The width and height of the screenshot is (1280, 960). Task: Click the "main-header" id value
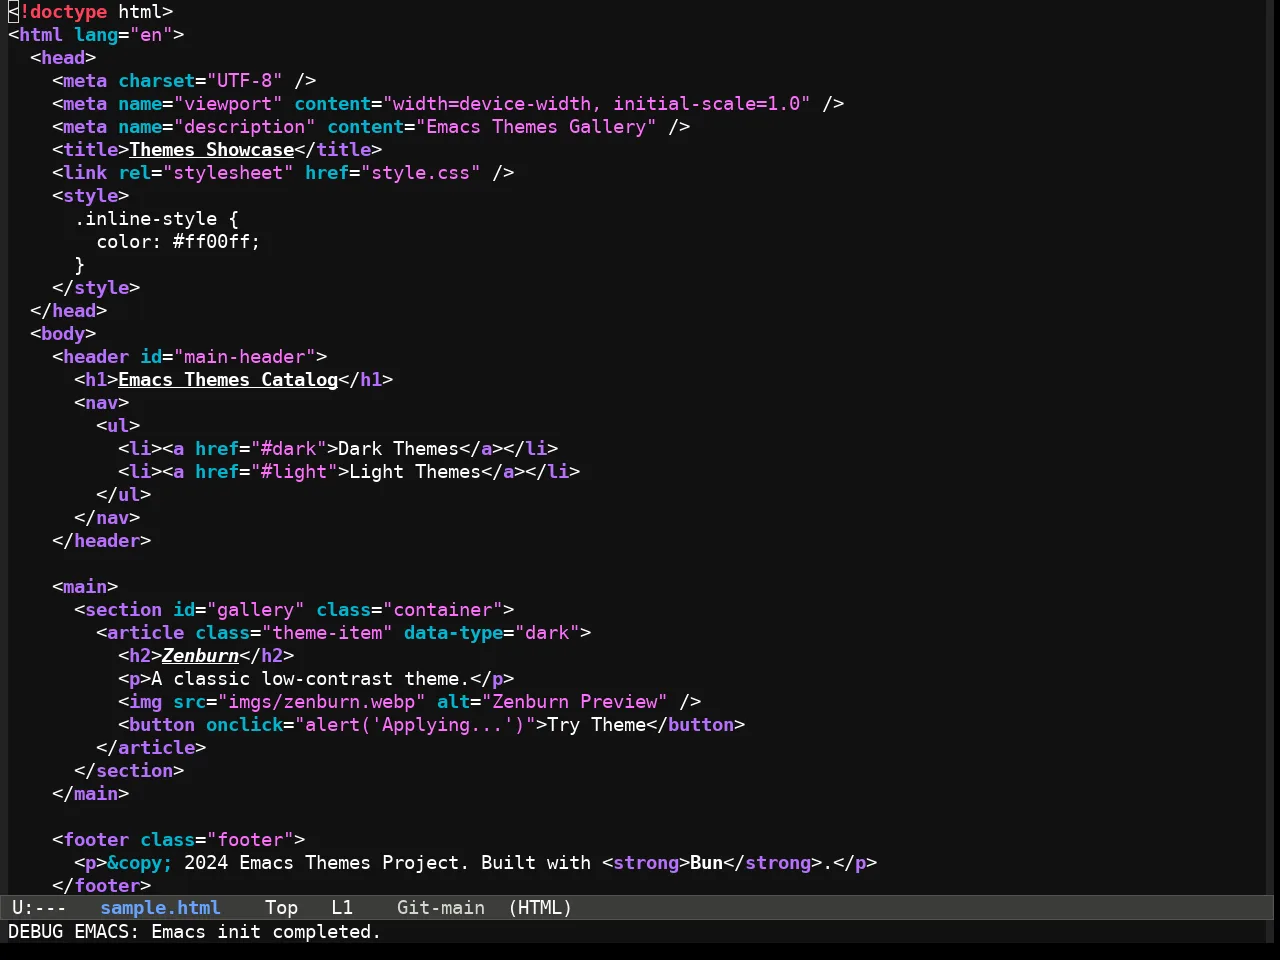(245, 357)
